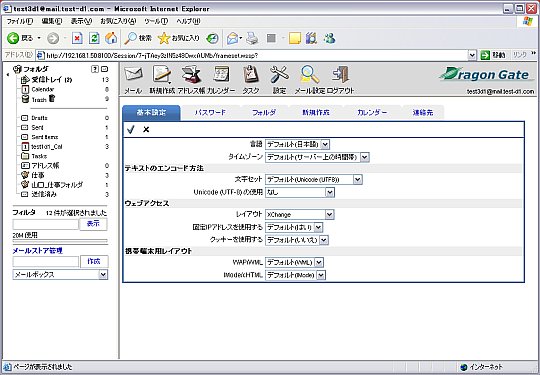Click the browser Refresh icon
Image resolution: width=540 pixels, height=375 pixels.
click(94, 38)
